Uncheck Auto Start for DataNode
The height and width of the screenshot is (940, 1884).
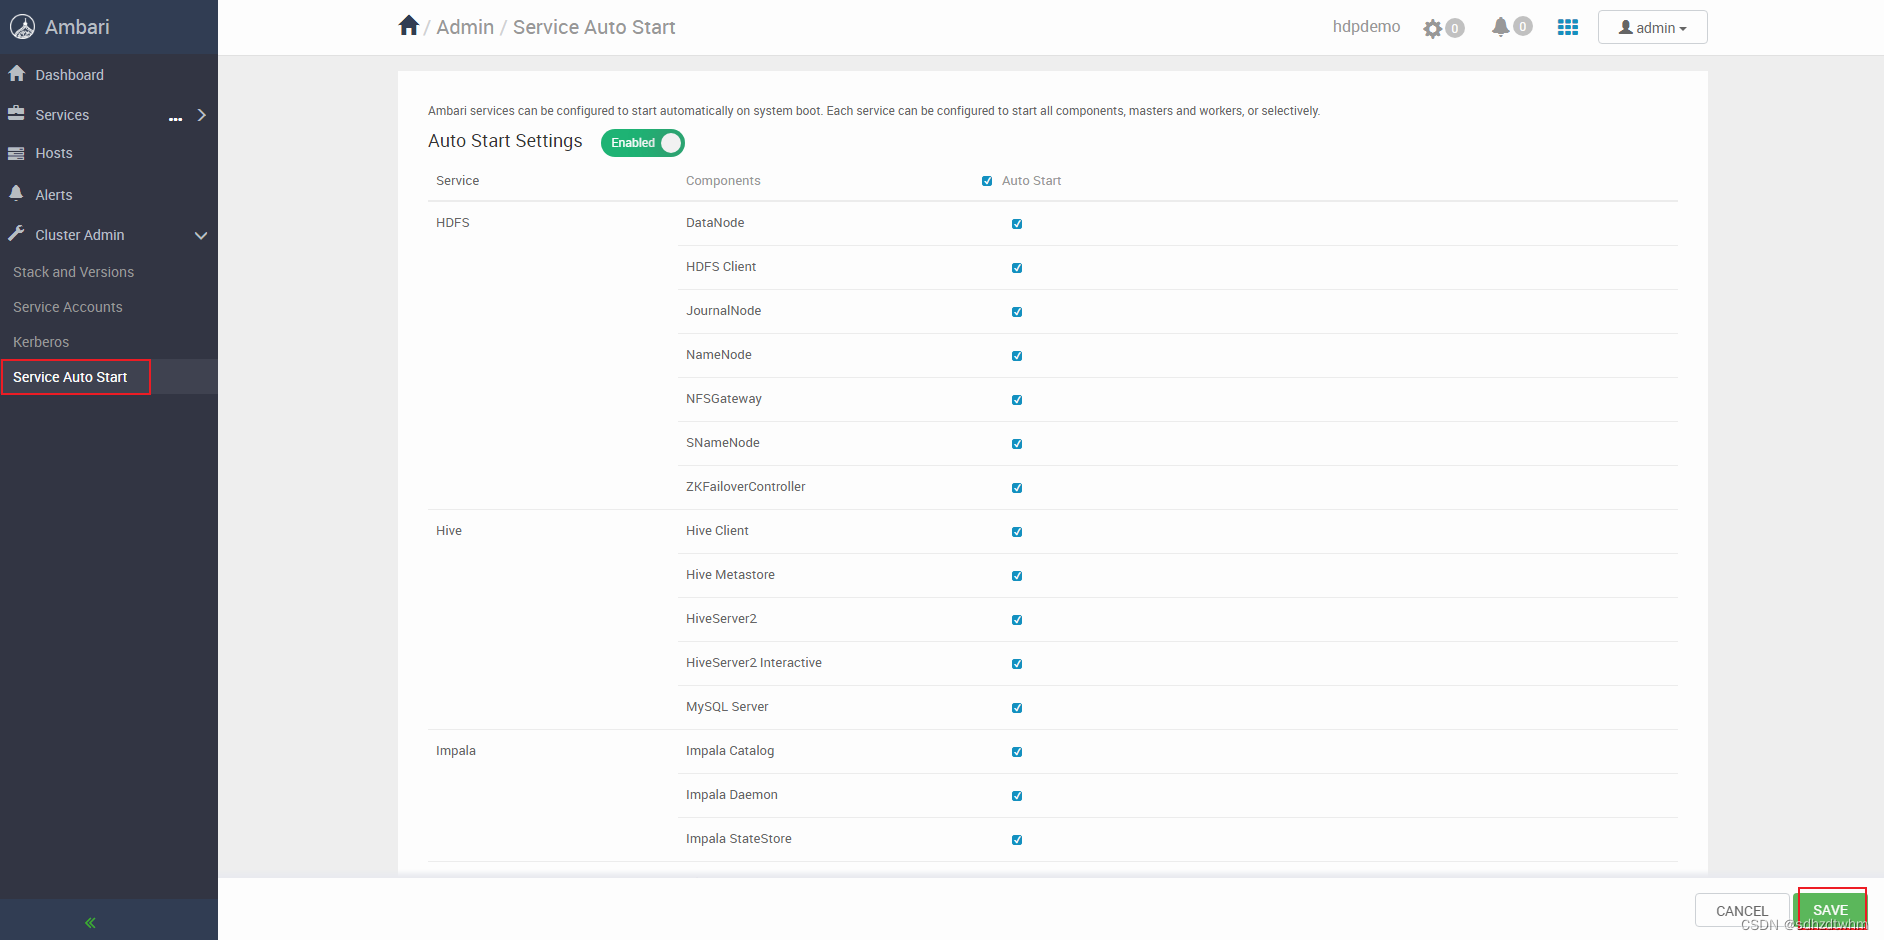[x=1017, y=224]
